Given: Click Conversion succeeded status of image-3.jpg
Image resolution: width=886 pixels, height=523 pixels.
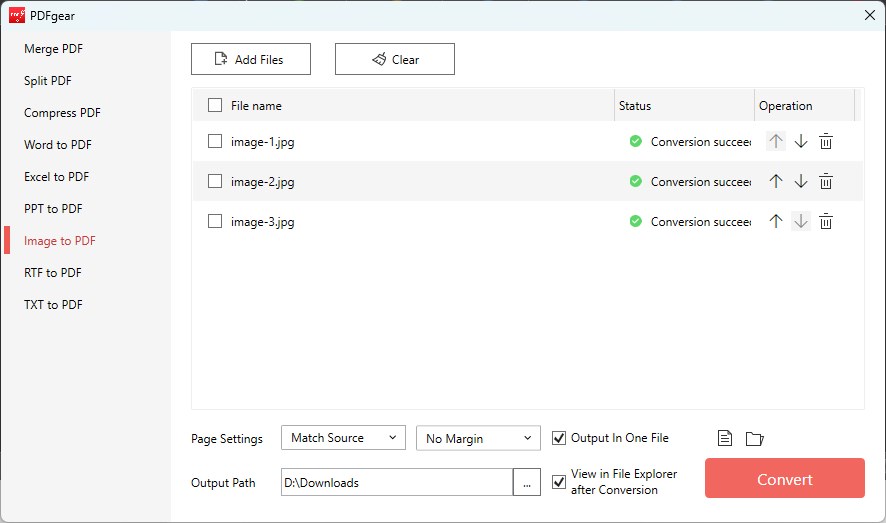Looking at the screenshot, I should point(701,222).
